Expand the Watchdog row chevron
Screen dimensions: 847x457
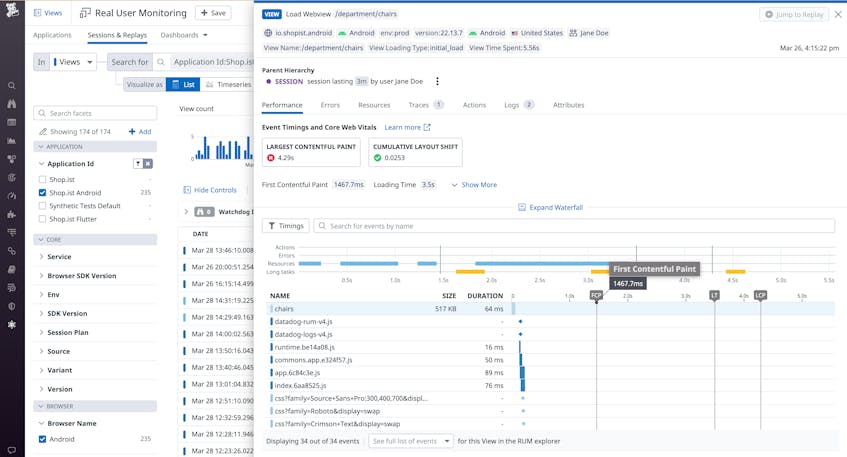pos(186,212)
